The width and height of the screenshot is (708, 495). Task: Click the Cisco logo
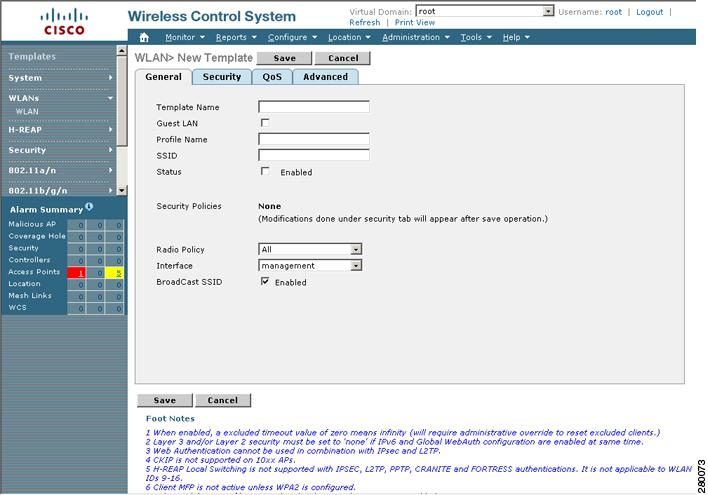click(64, 22)
